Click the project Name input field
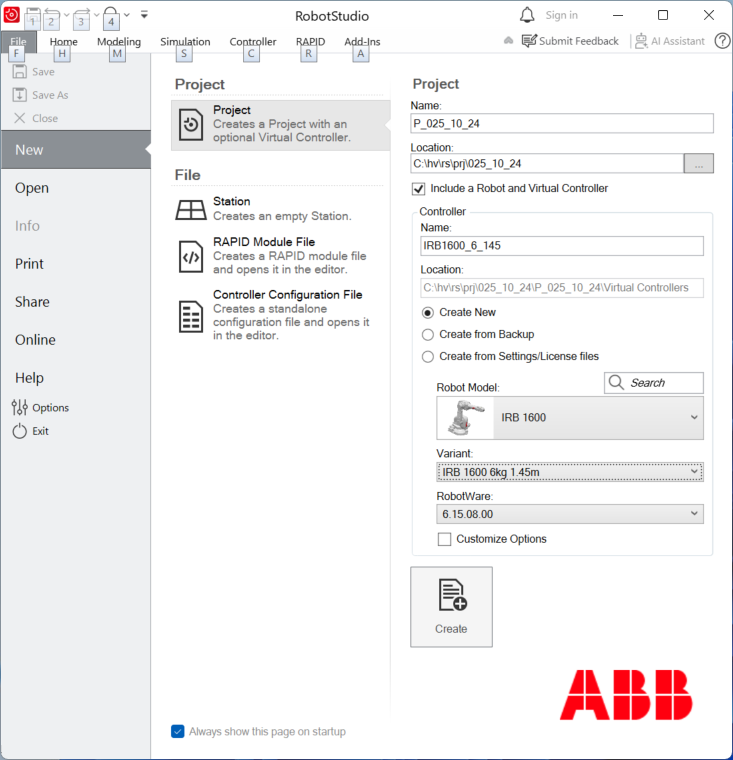The height and width of the screenshot is (760, 733). (x=561, y=124)
